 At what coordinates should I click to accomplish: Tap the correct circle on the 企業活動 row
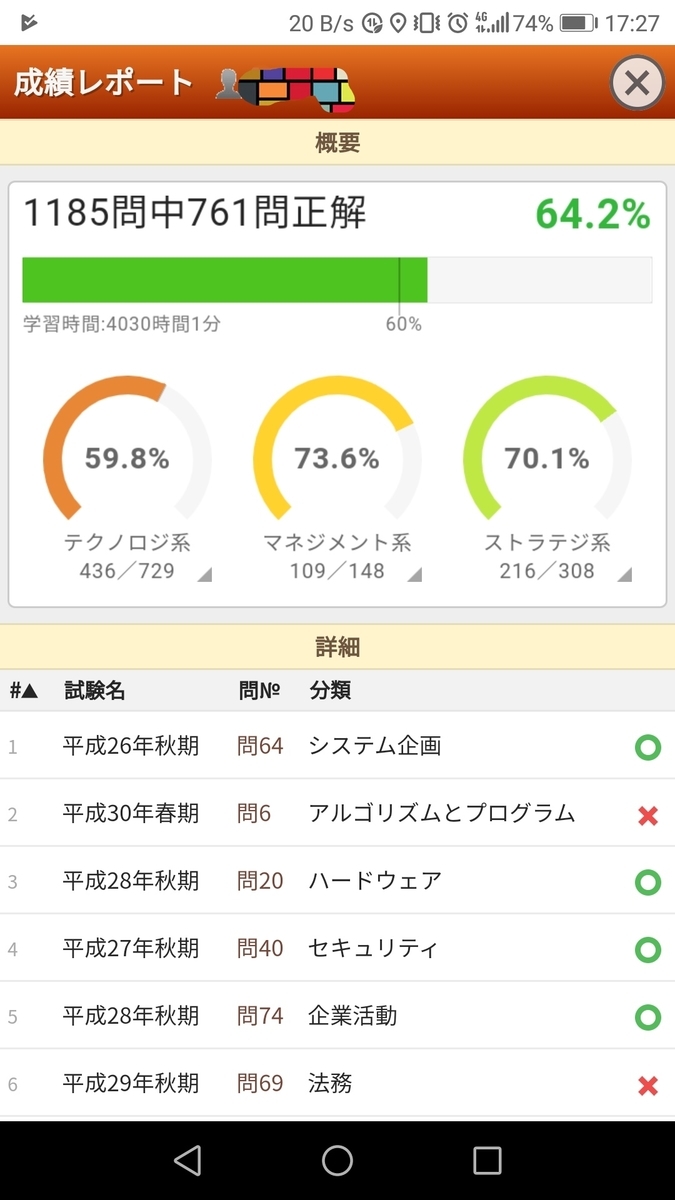(x=648, y=1015)
